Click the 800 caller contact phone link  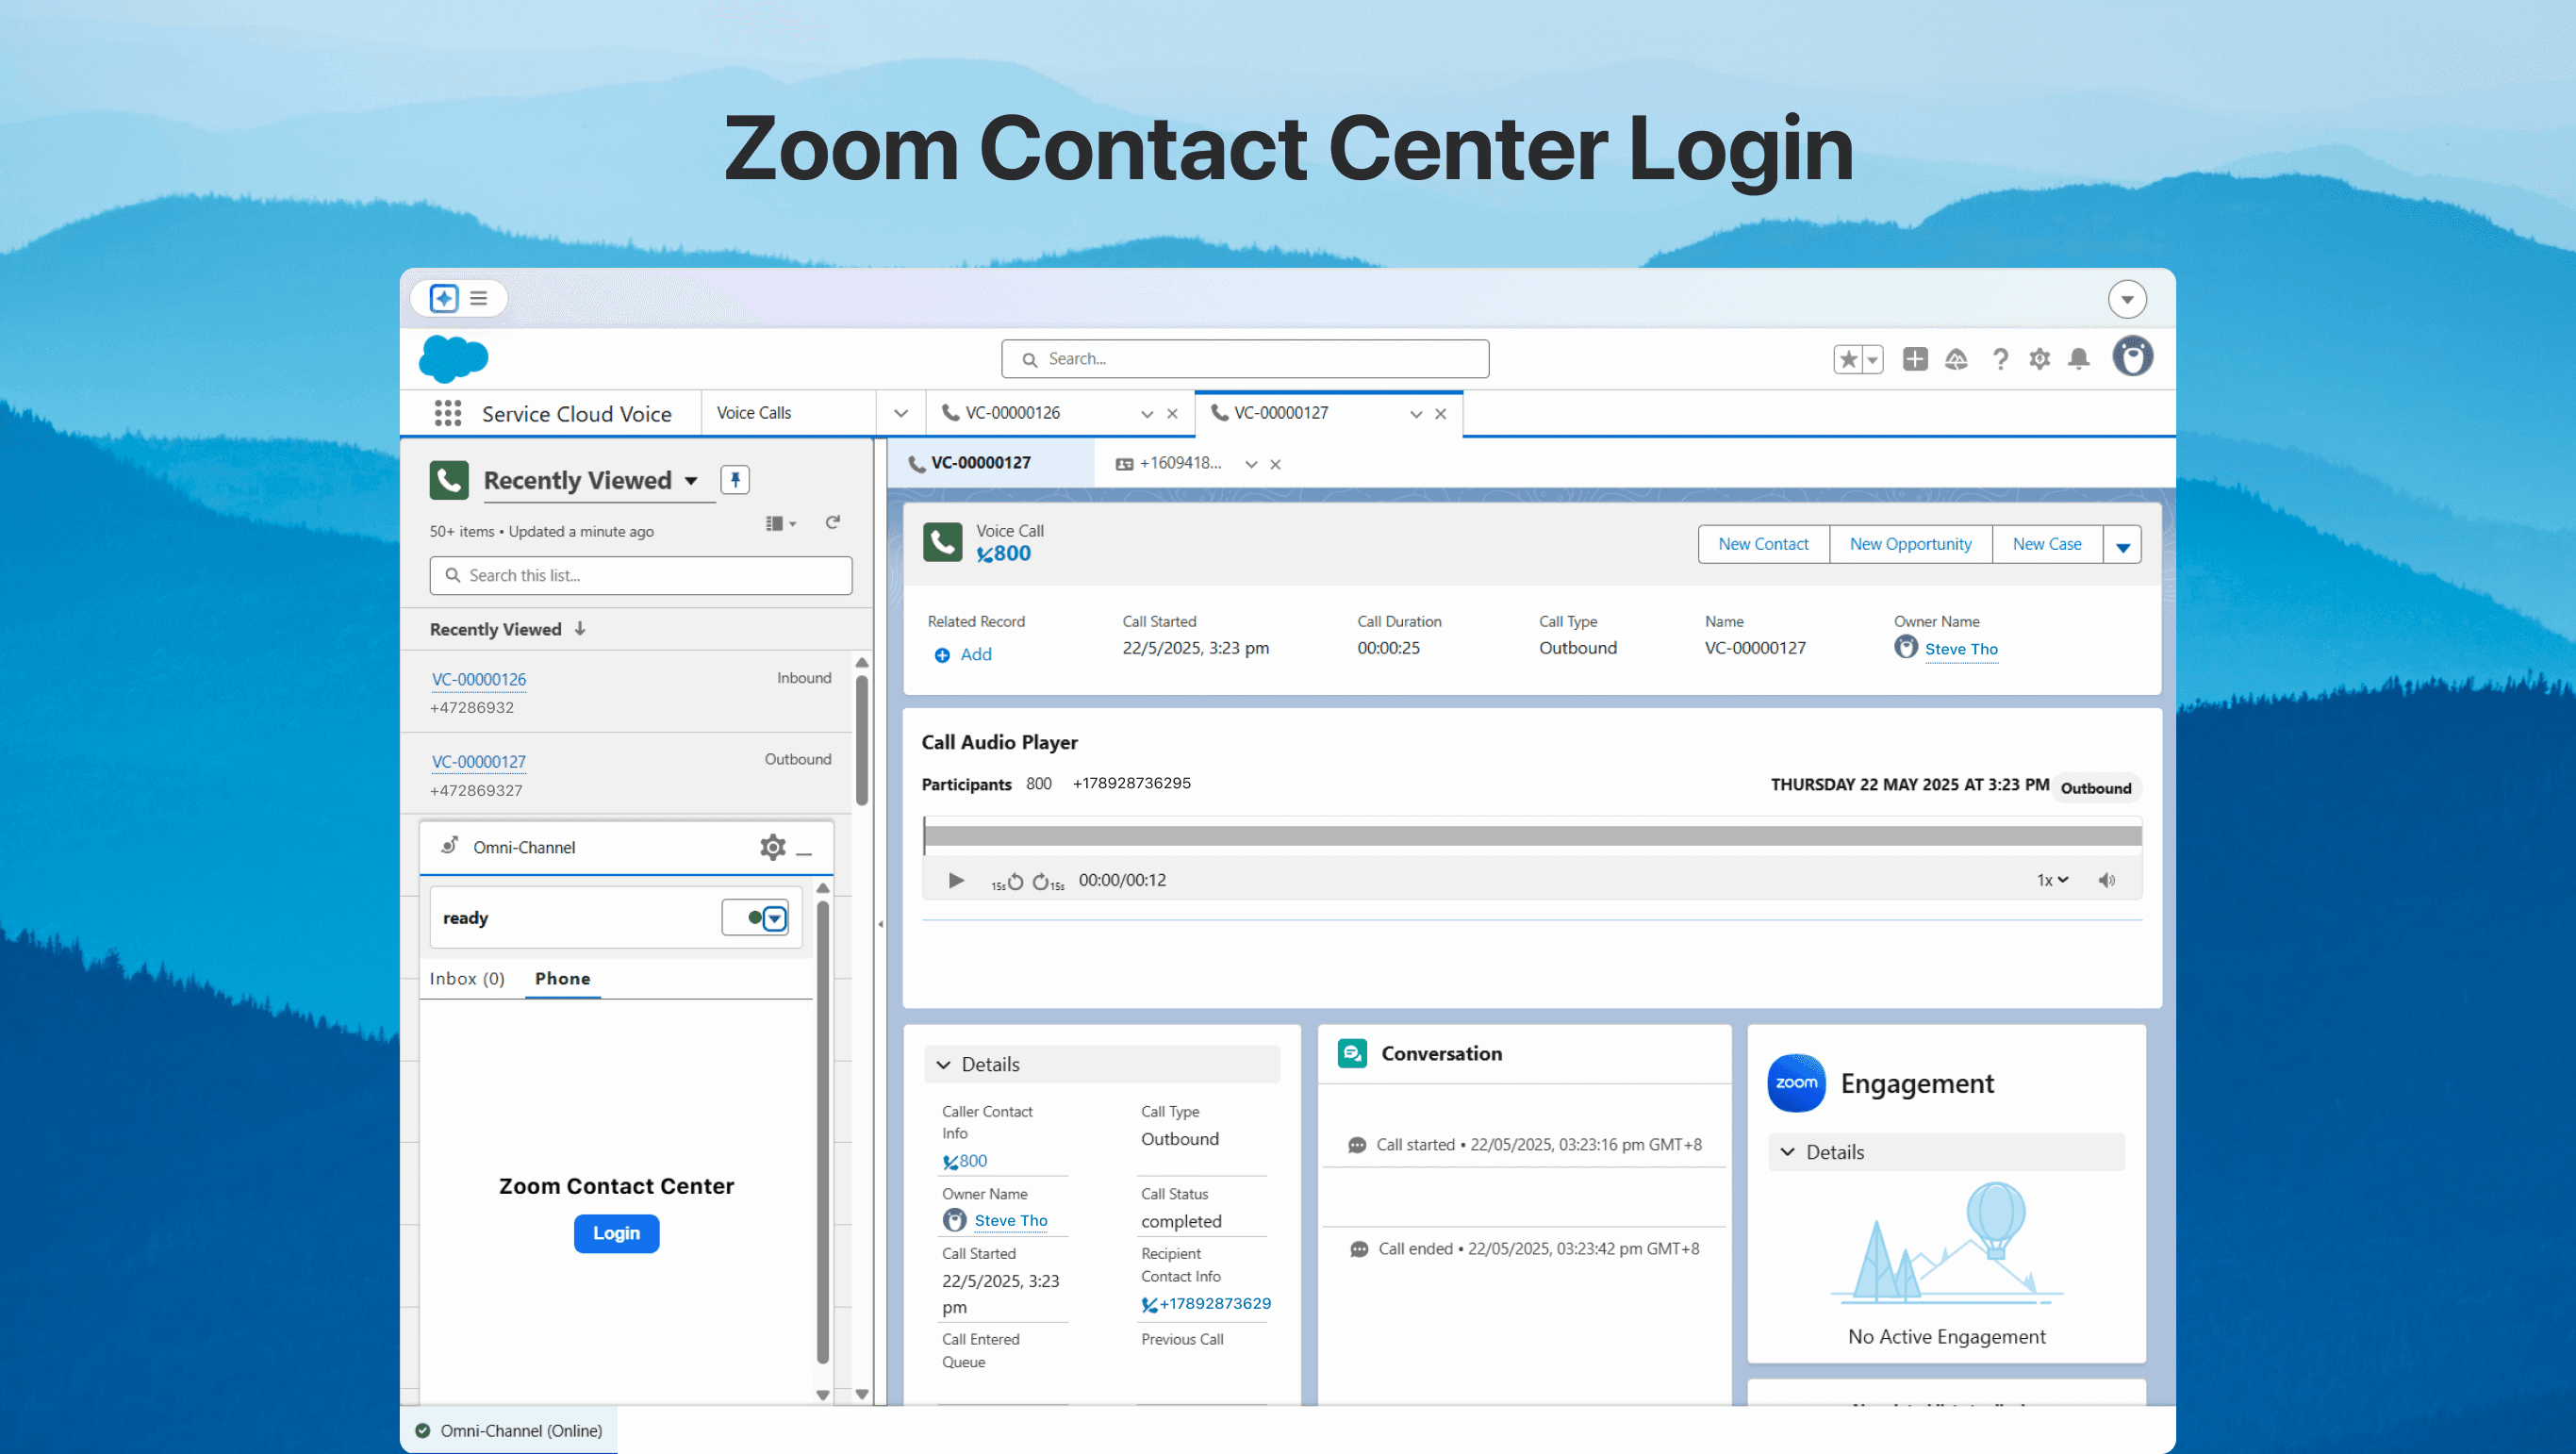965,1162
